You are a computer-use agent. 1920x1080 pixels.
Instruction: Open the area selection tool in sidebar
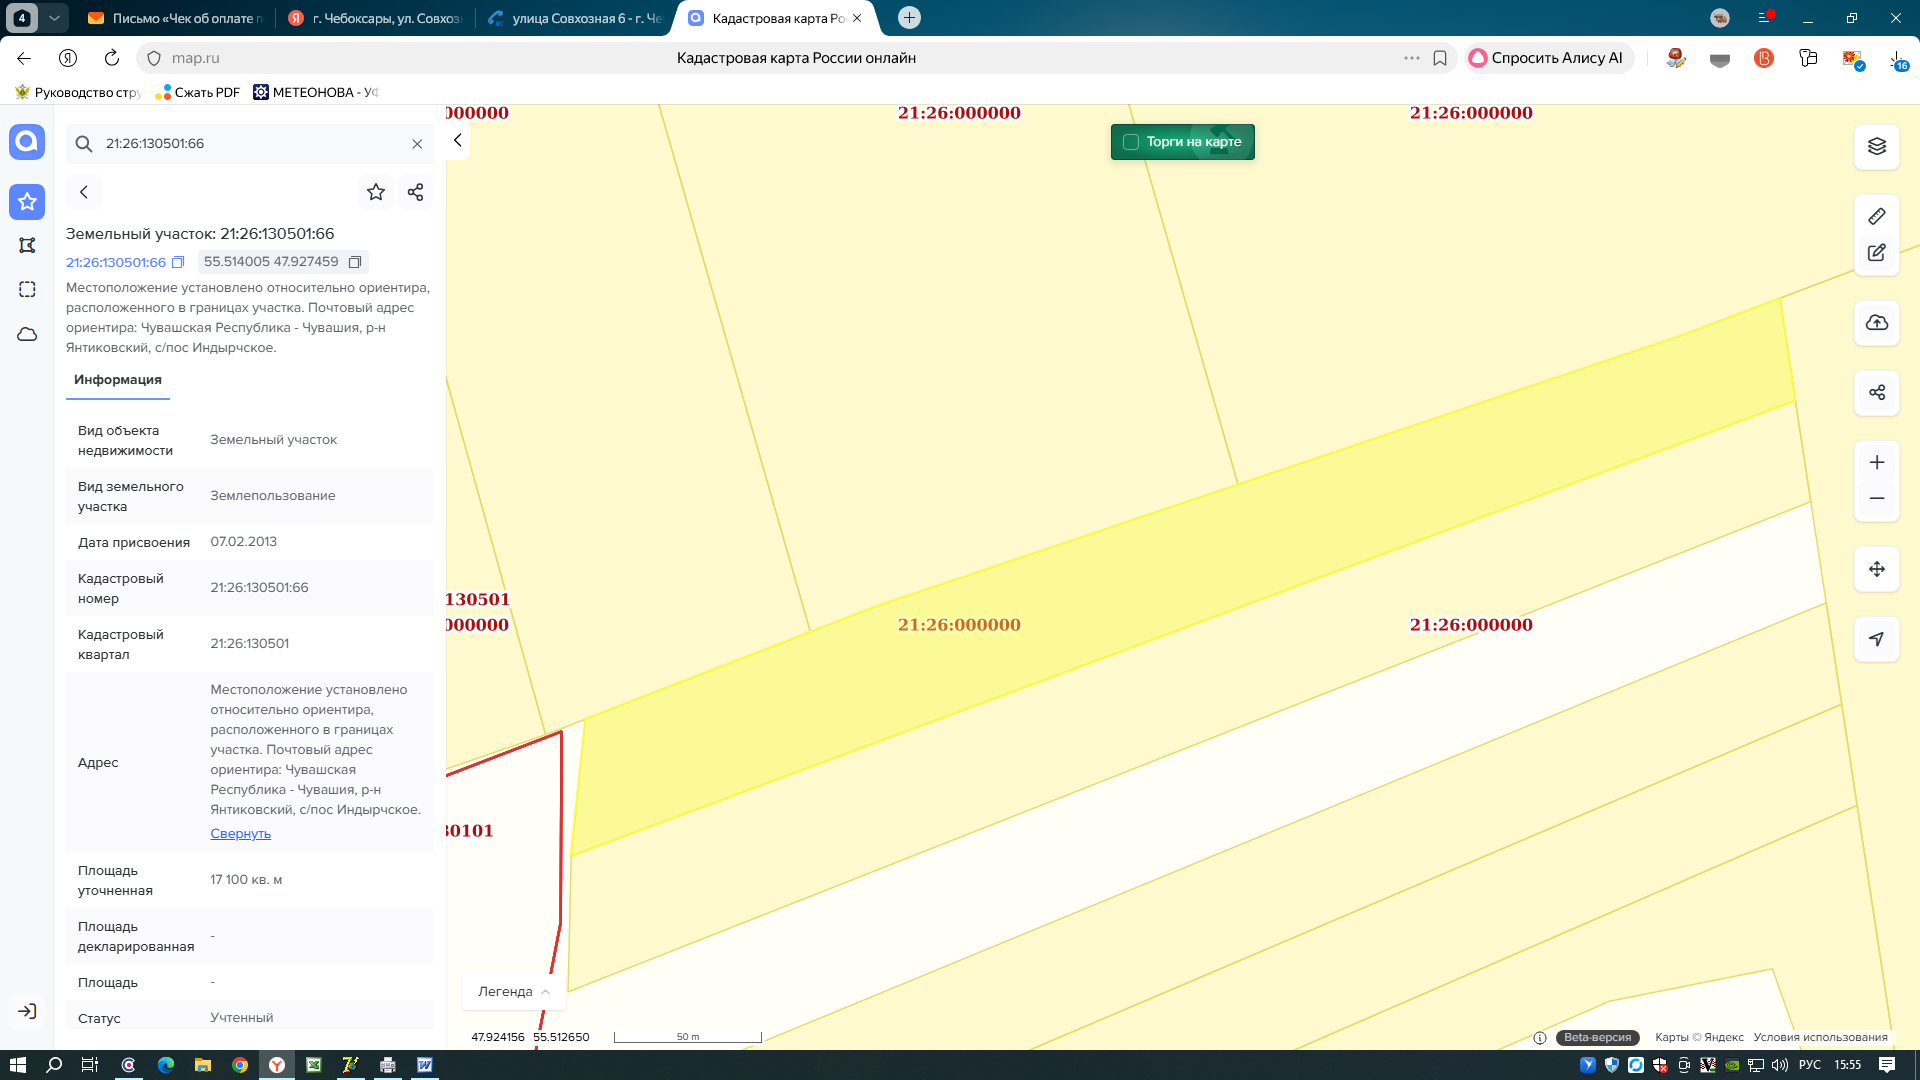(27, 289)
